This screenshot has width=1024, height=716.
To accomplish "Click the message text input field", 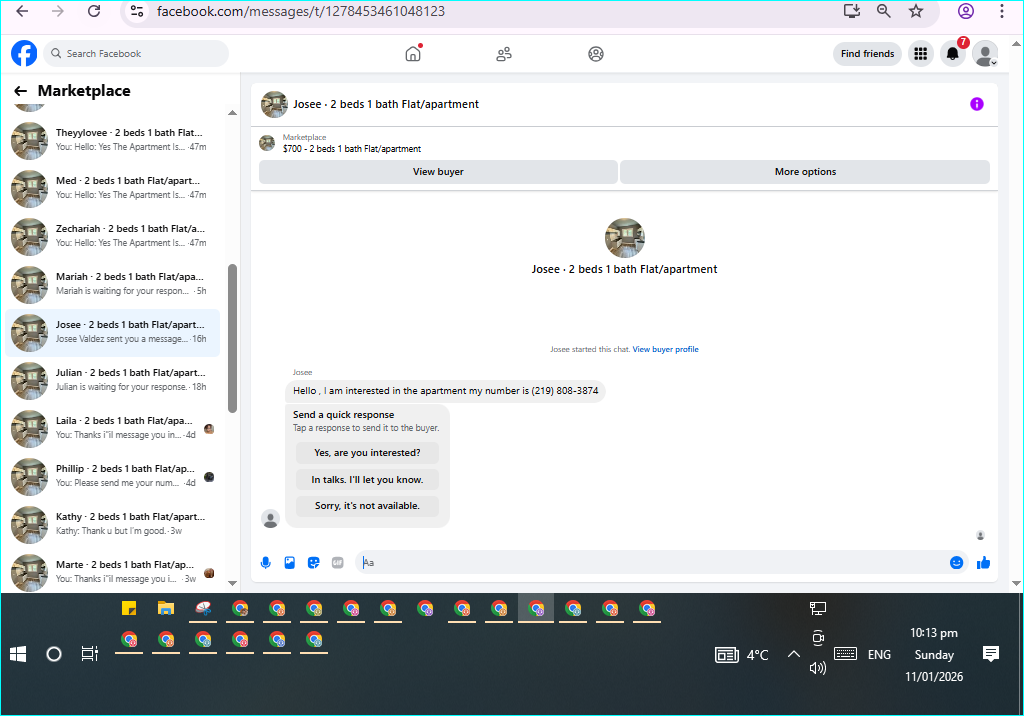I will click(x=653, y=562).
